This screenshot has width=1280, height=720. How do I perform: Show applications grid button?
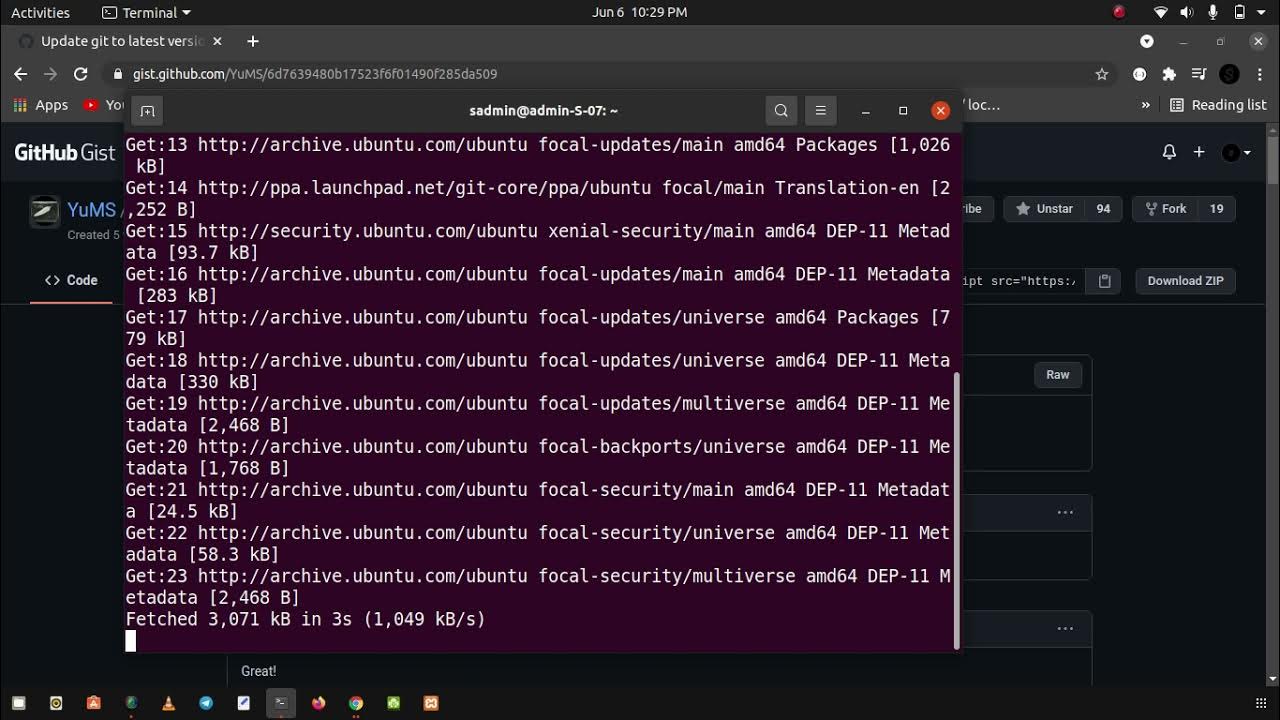pos(1261,703)
